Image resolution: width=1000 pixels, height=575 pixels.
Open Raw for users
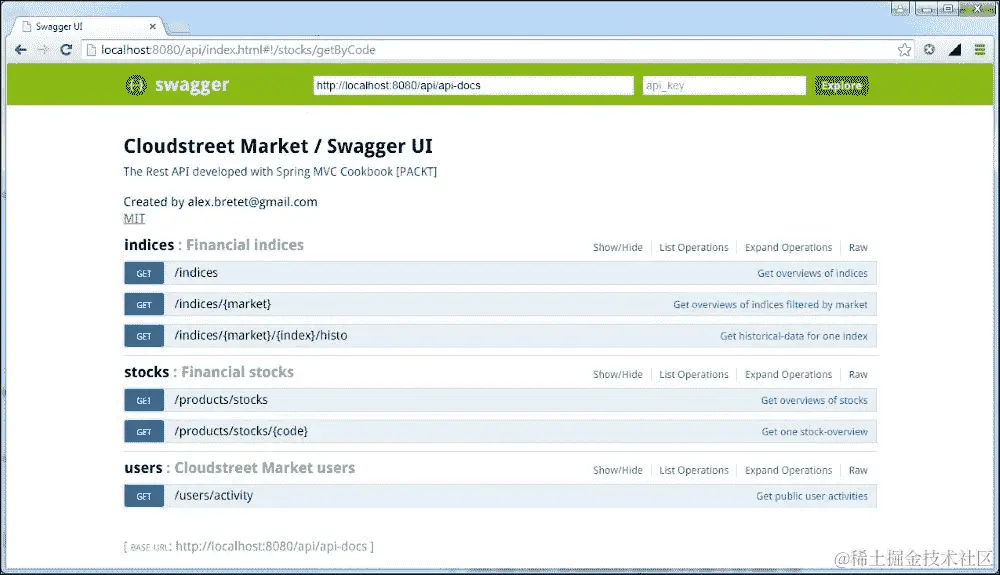tap(858, 470)
